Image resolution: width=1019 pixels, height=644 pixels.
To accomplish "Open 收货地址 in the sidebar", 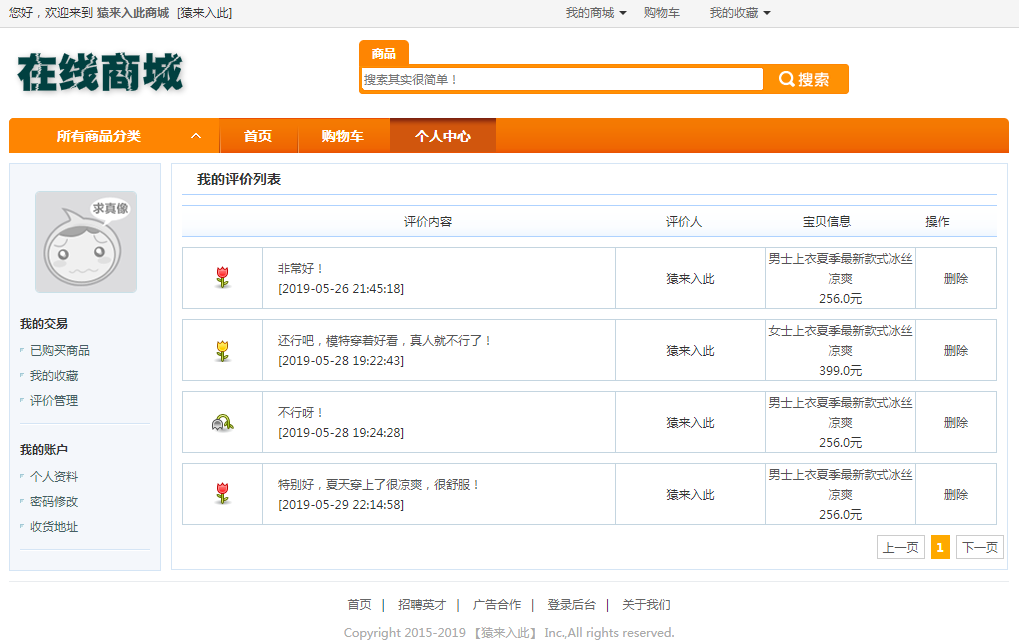I will pos(54,526).
